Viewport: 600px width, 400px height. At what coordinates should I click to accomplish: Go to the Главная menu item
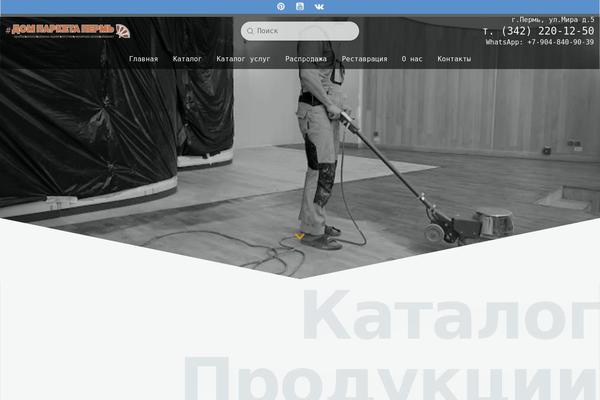[143, 59]
